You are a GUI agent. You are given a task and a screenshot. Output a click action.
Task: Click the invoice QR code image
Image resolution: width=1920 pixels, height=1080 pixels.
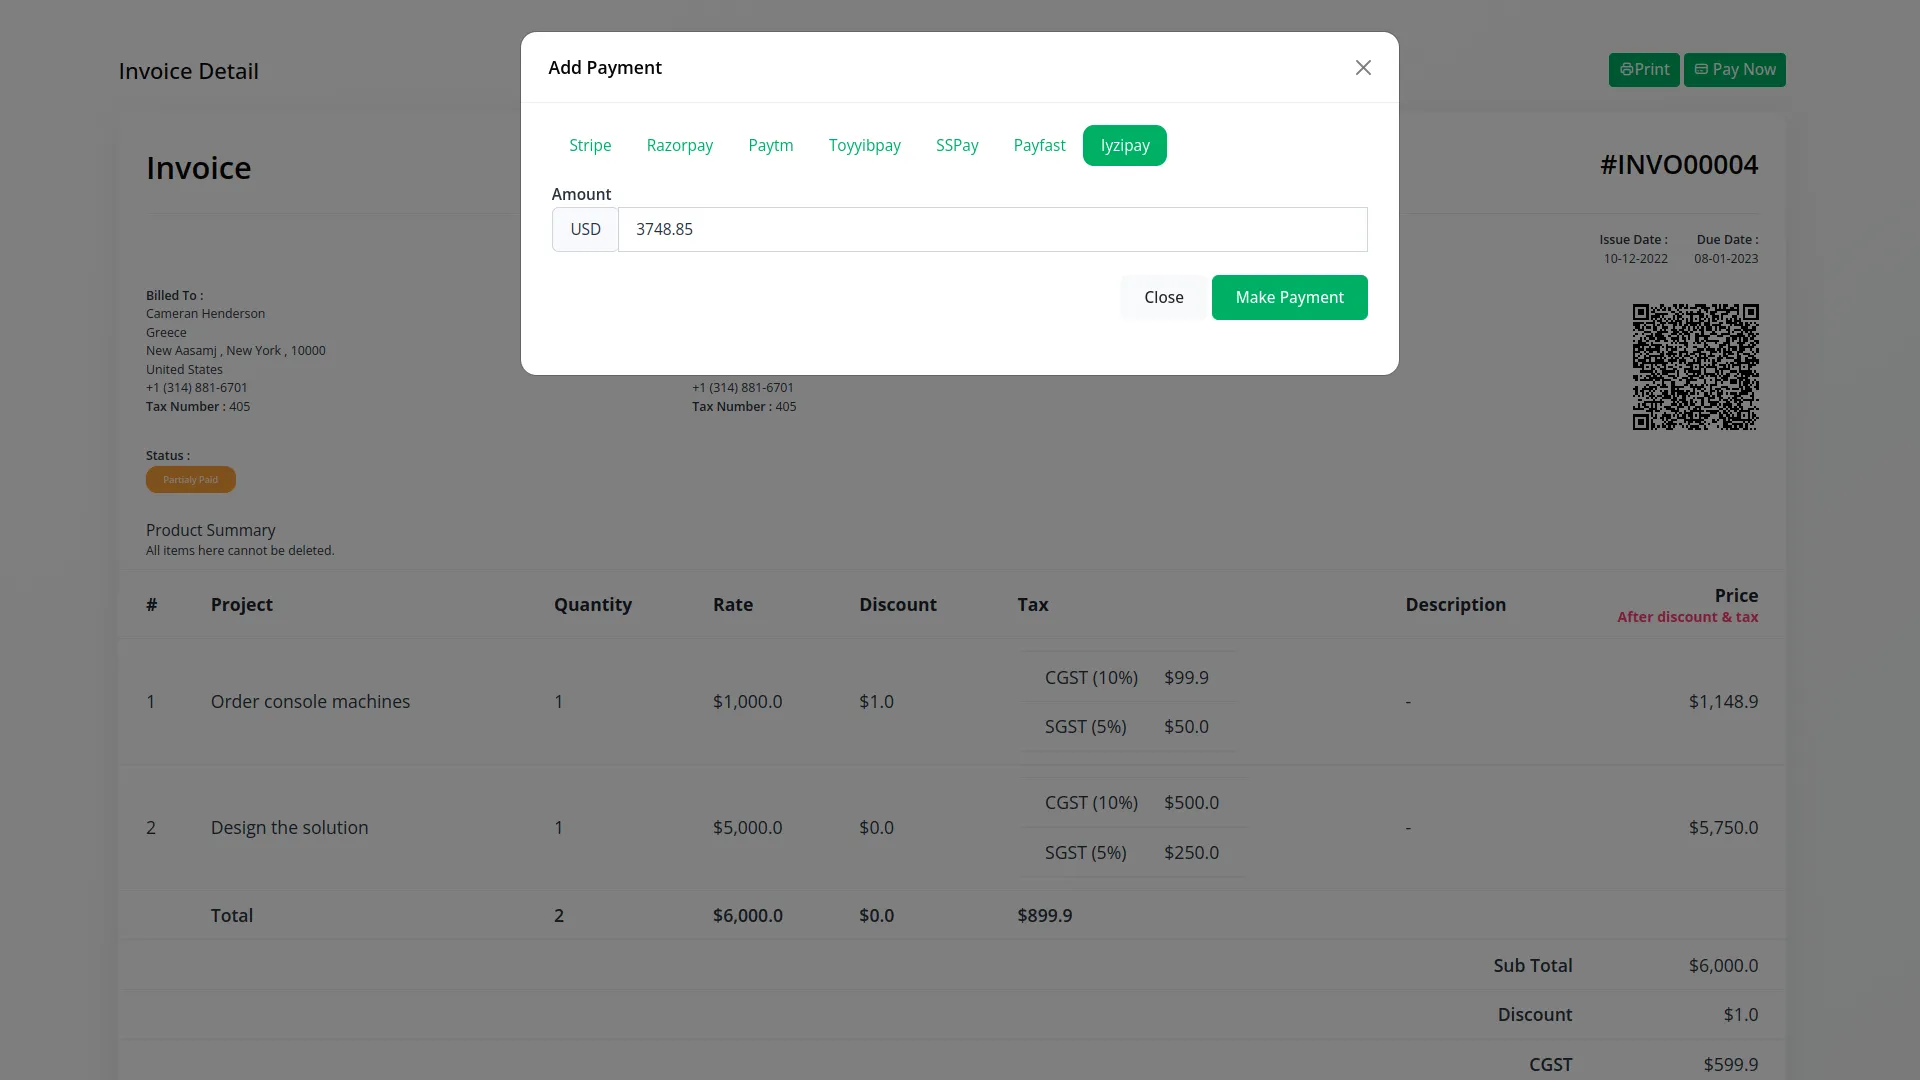1695,367
